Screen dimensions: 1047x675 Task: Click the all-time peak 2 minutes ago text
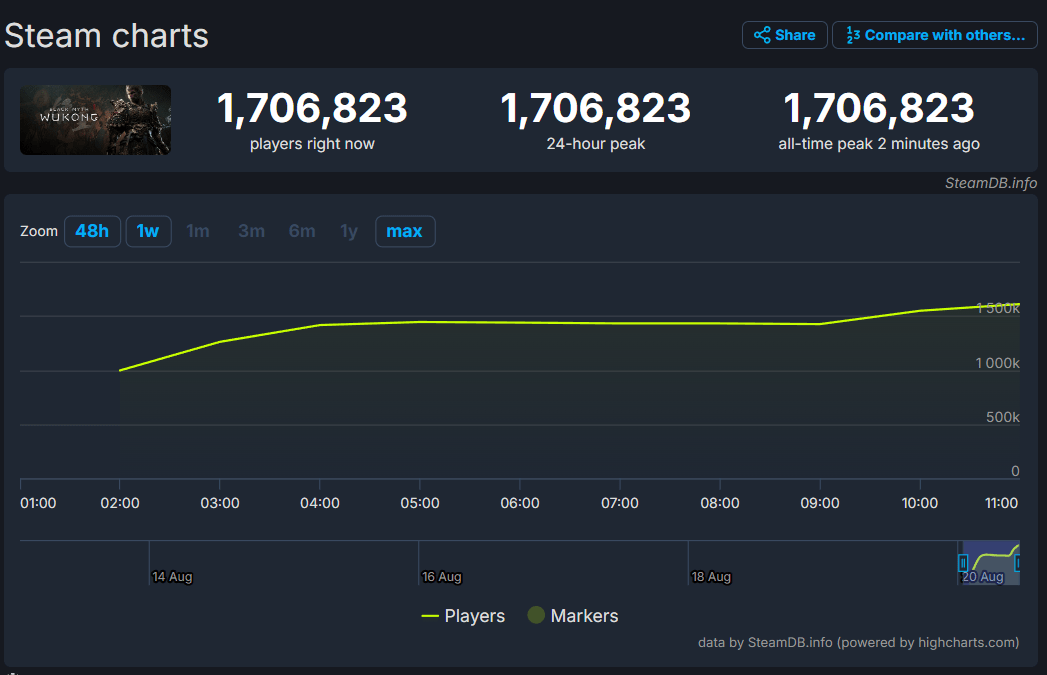879,144
